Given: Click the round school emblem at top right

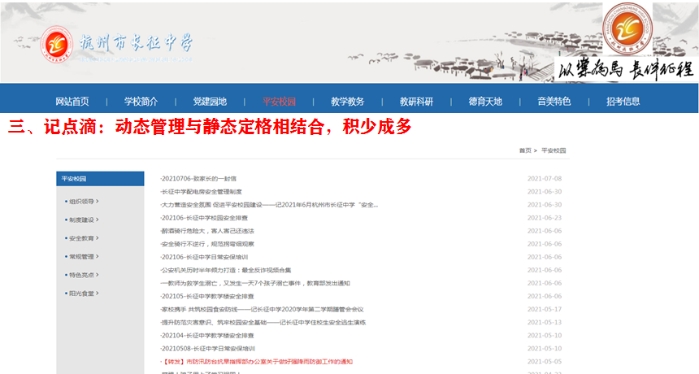Looking at the screenshot, I should [627, 28].
